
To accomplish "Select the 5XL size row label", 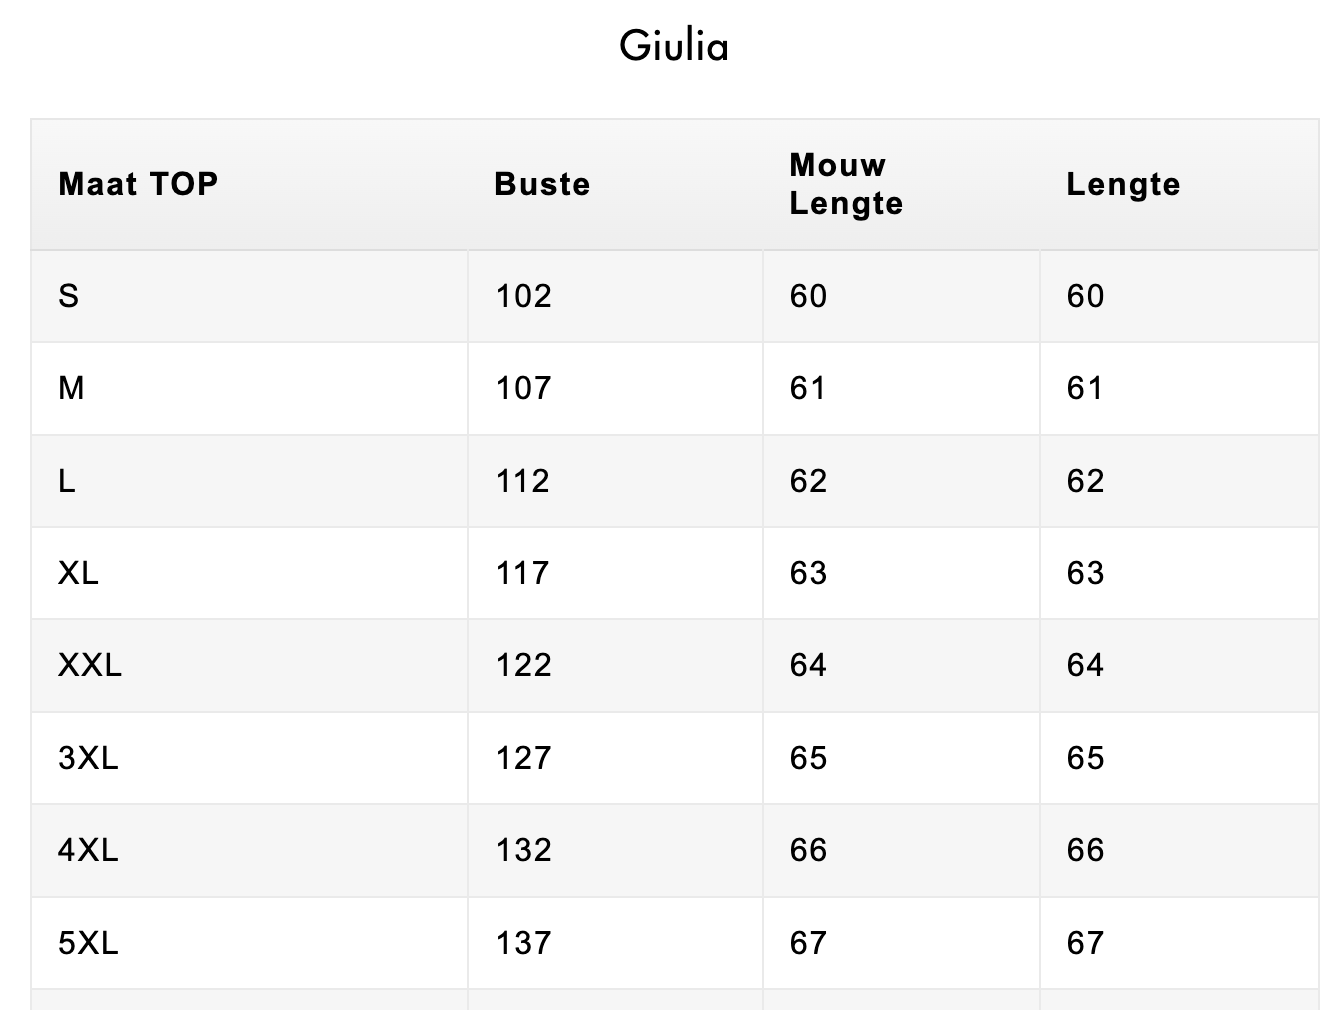I will click(88, 943).
